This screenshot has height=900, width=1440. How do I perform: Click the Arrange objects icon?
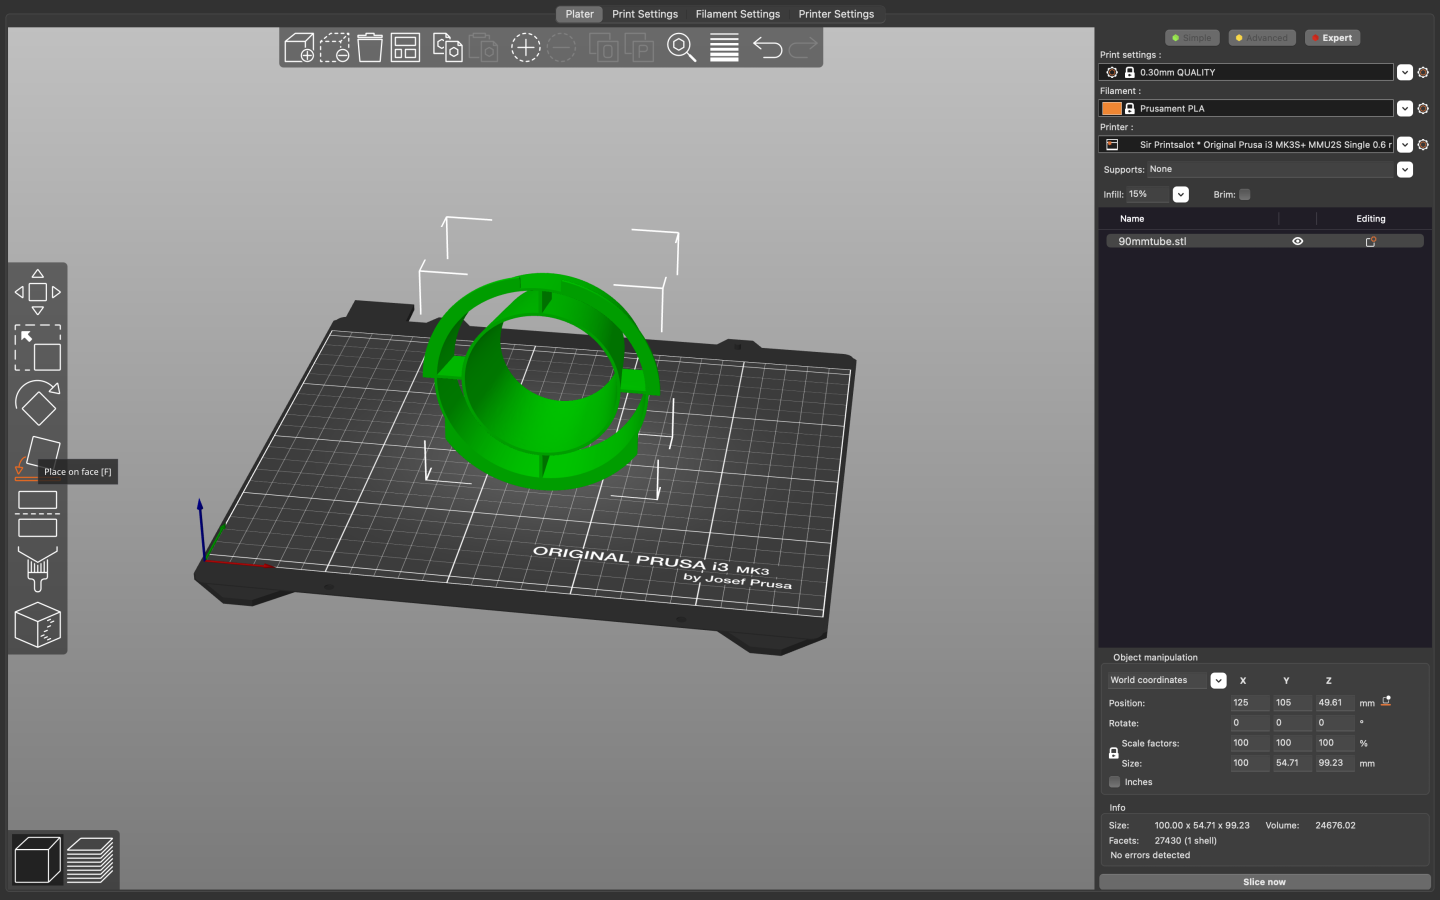click(x=405, y=47)
